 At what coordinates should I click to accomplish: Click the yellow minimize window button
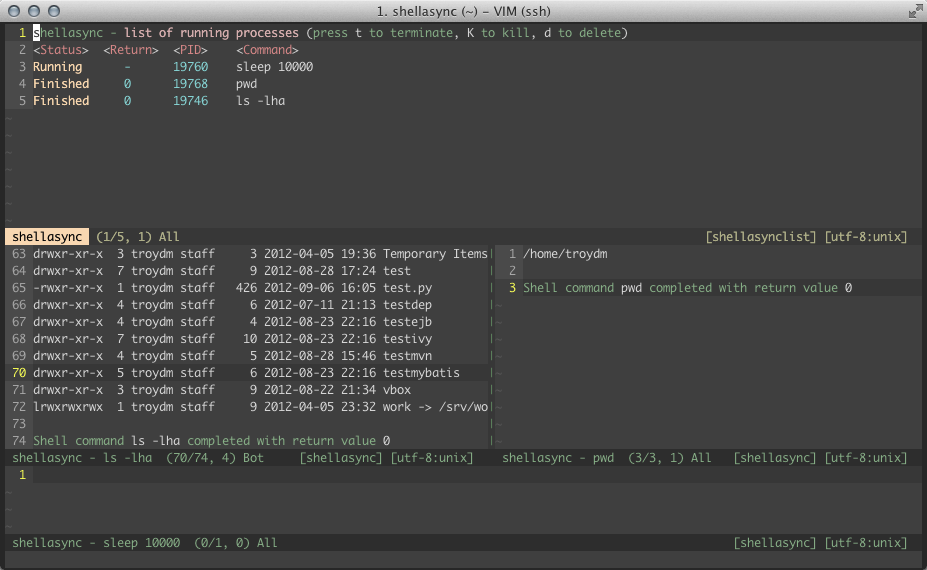34,11
